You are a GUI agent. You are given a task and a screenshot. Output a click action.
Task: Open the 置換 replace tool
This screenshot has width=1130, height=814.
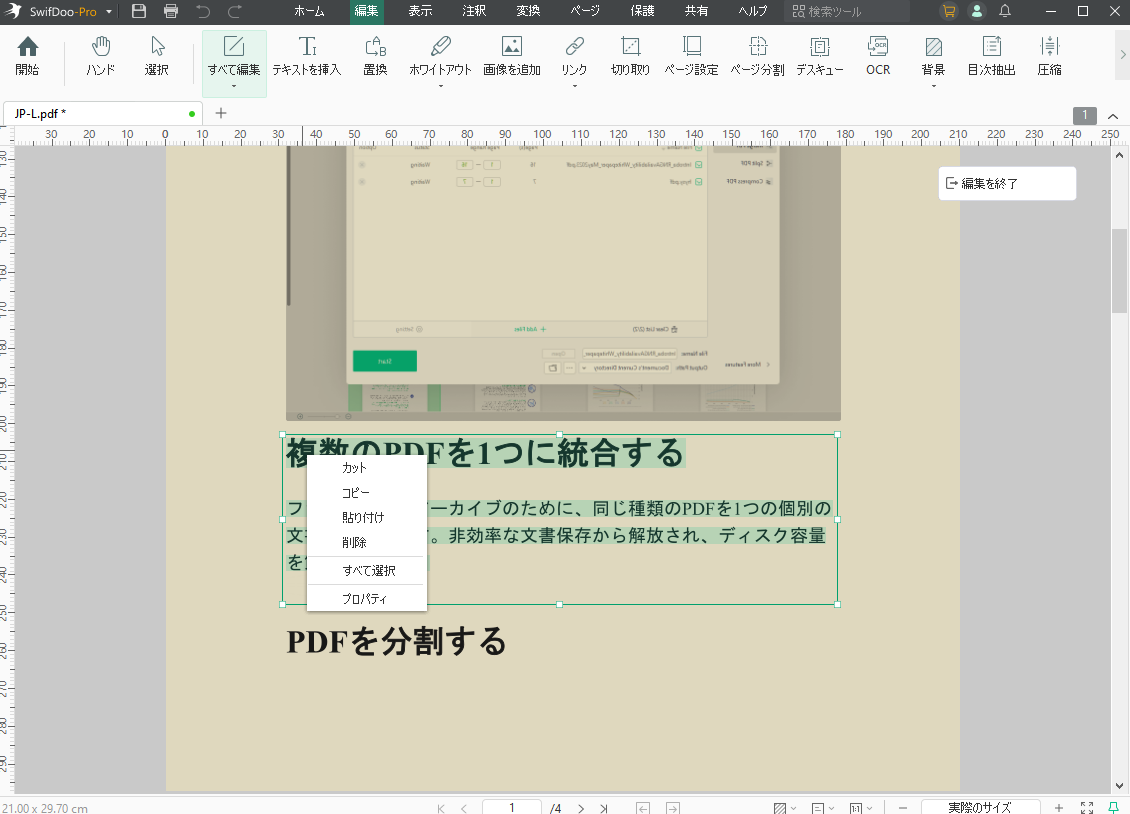point(375,55)
